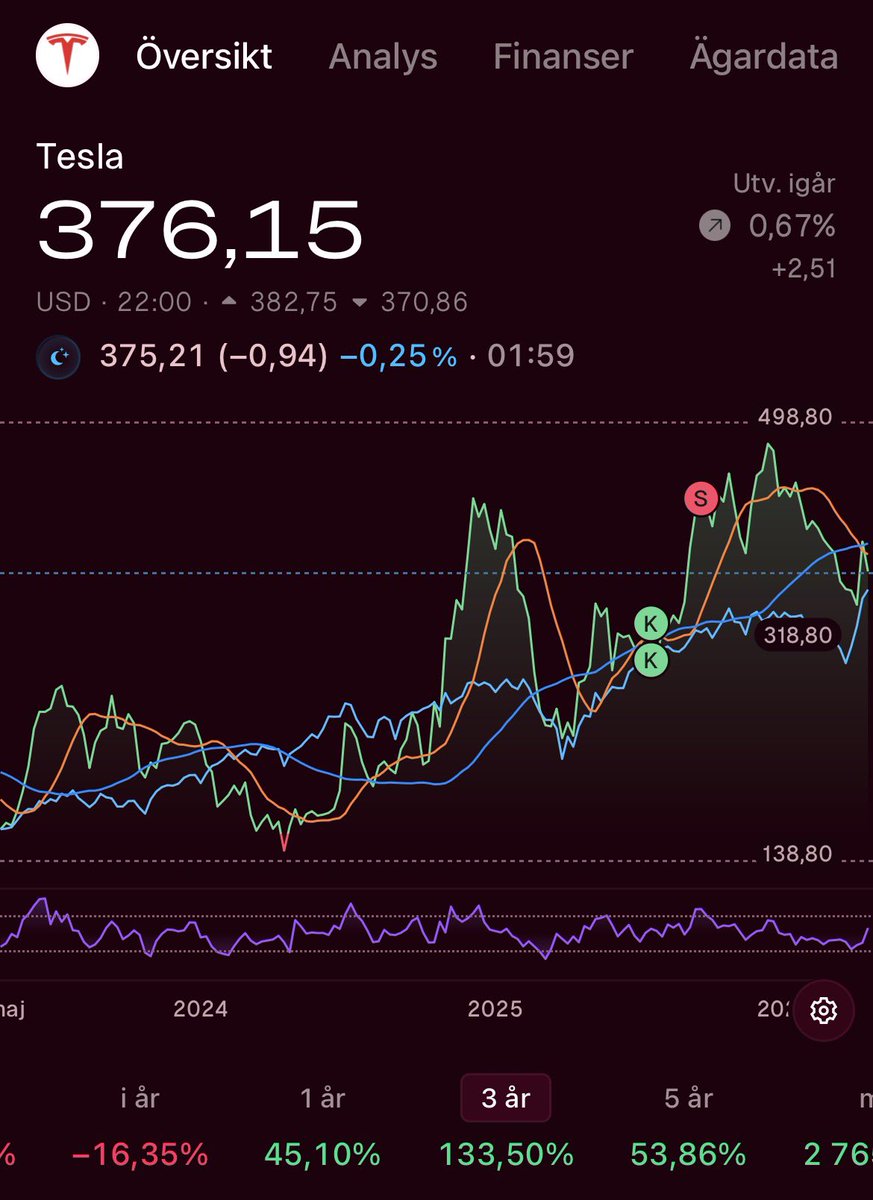Tap the after-hours price 375,21 (−0,94)

pos(213,357)
